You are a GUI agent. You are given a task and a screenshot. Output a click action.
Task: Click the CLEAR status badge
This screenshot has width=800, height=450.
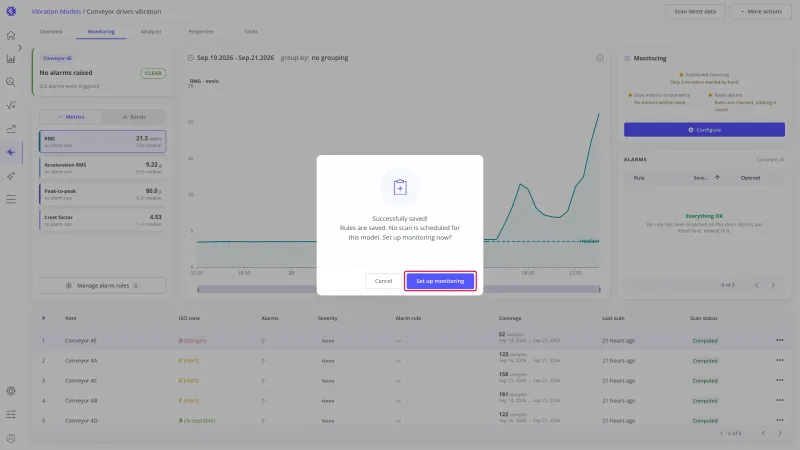153,73
